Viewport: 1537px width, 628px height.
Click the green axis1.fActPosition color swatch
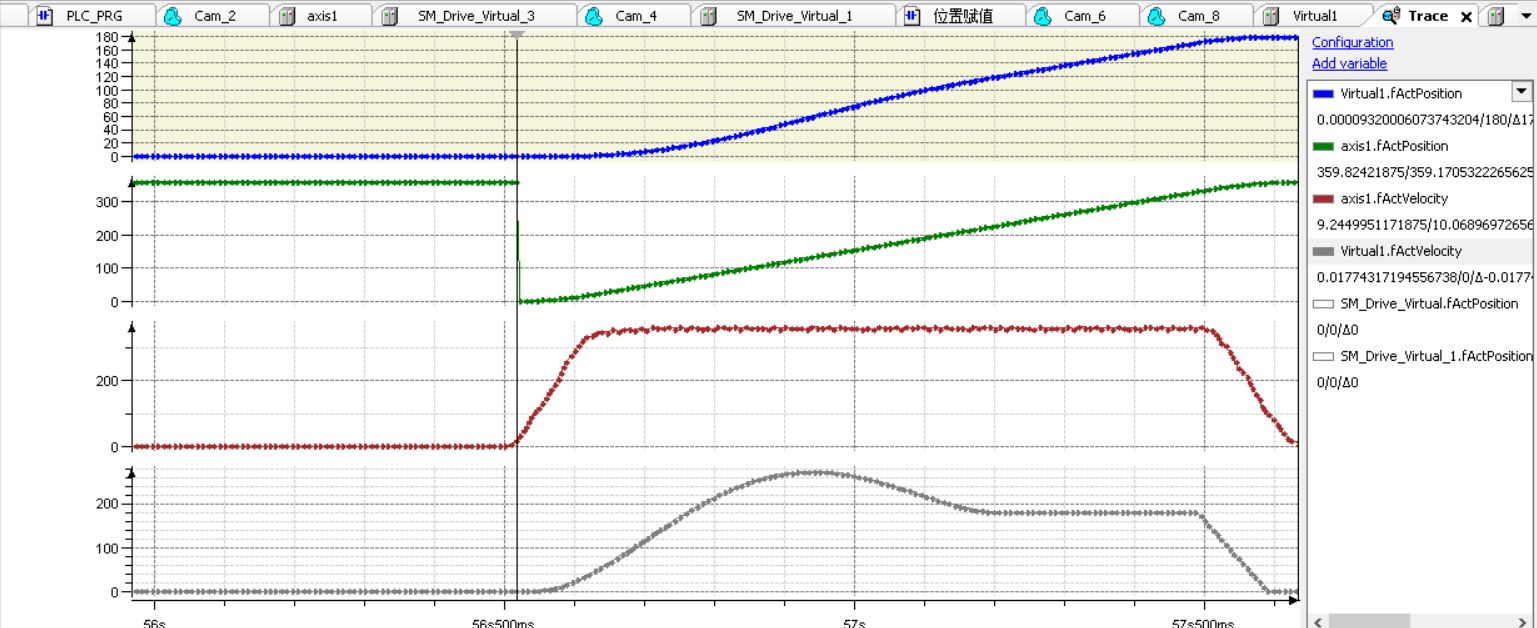pyautogui.click(x=1324, y=146)
